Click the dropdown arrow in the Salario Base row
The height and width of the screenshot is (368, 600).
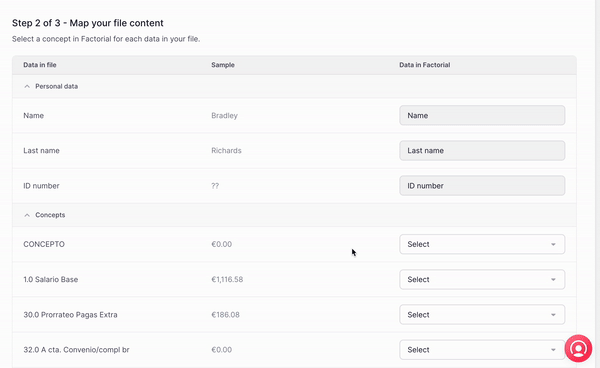[553, 280]
